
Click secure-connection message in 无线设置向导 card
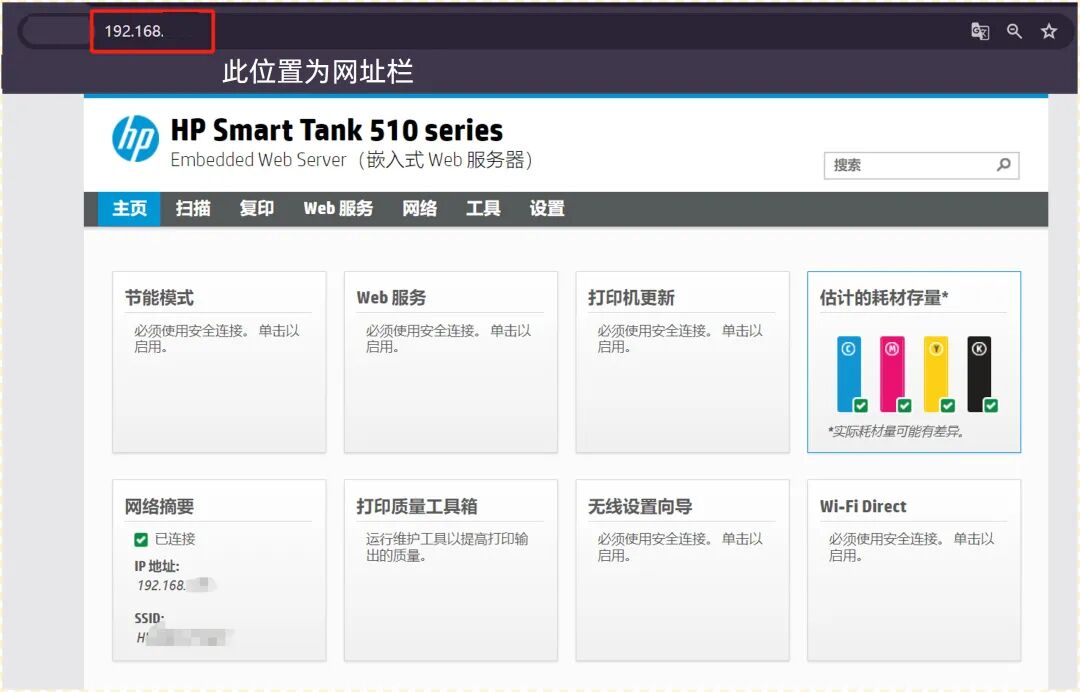coord(680,547)
